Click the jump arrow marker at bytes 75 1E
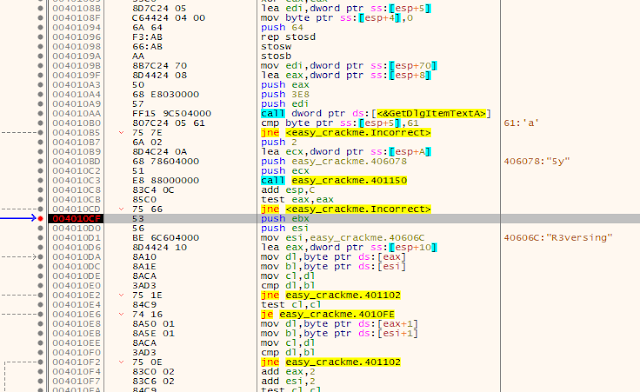This screenshot has height=392, width=640. pos(121,295)
